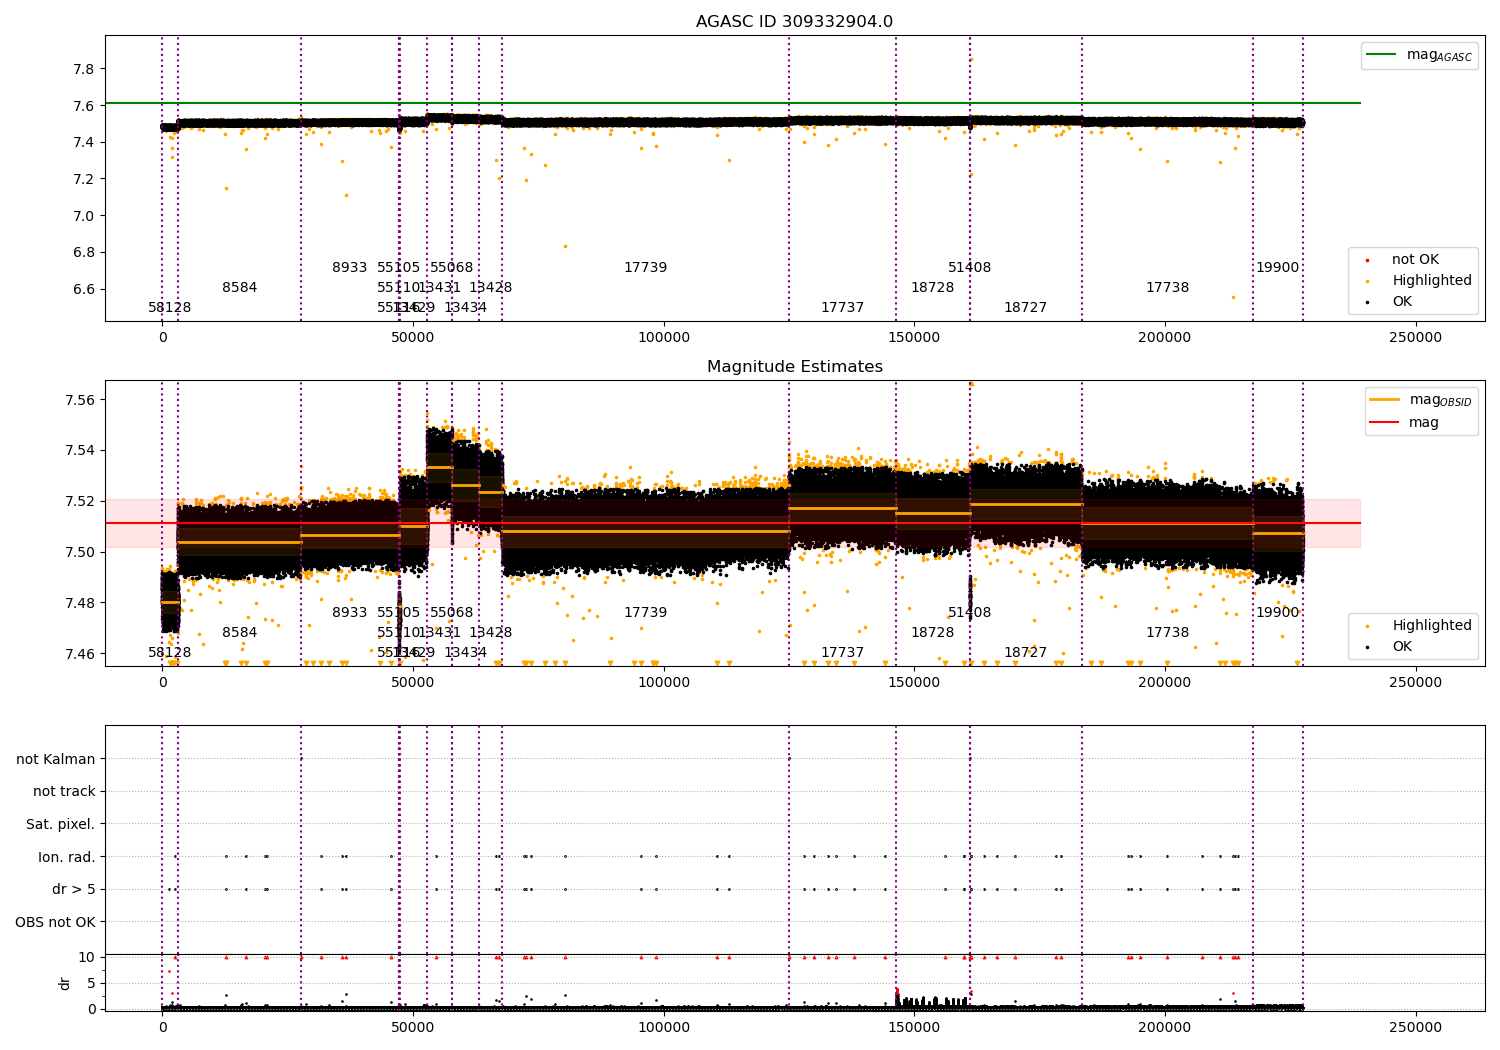Click obsid label 8584 in top plot

(240, 288)
